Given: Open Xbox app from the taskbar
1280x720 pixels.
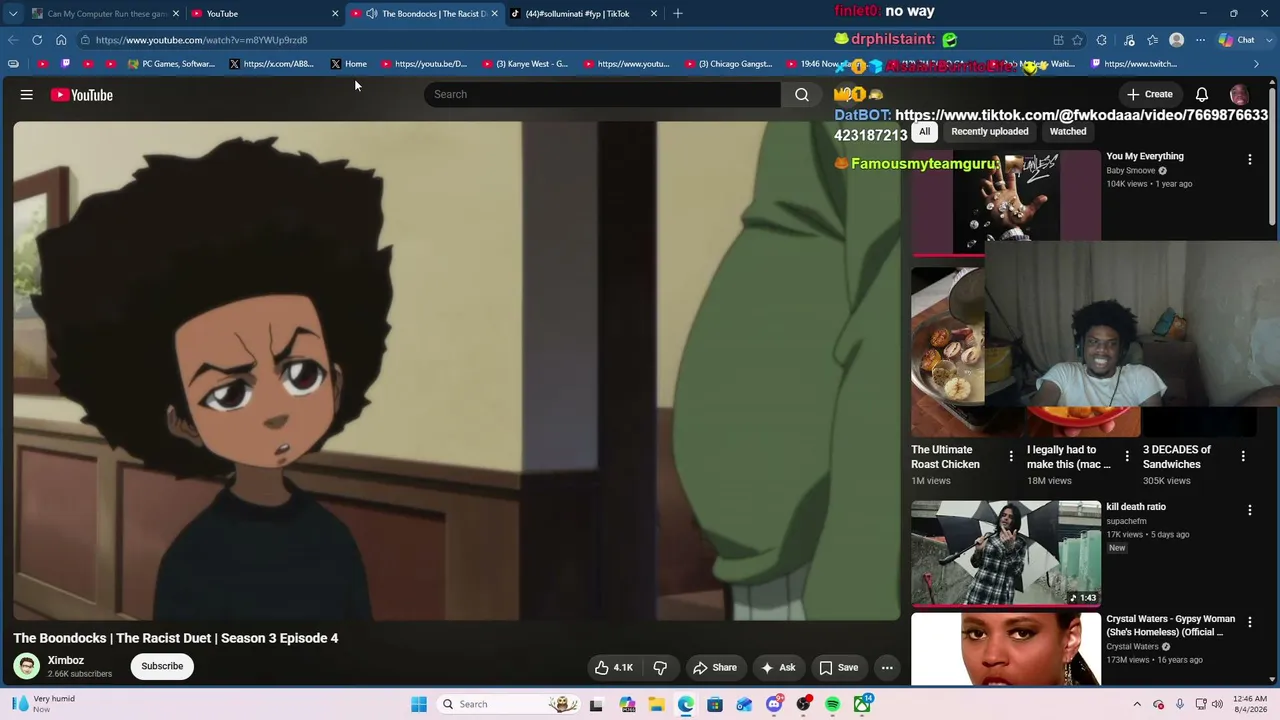Looking at the screenshot, I should point(862,704).
